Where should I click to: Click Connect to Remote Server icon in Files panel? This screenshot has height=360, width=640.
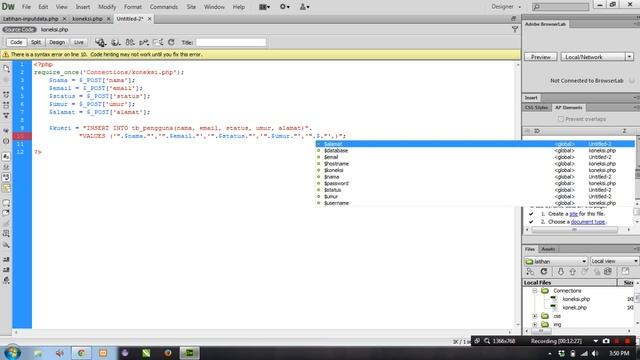tap(530, 271)
